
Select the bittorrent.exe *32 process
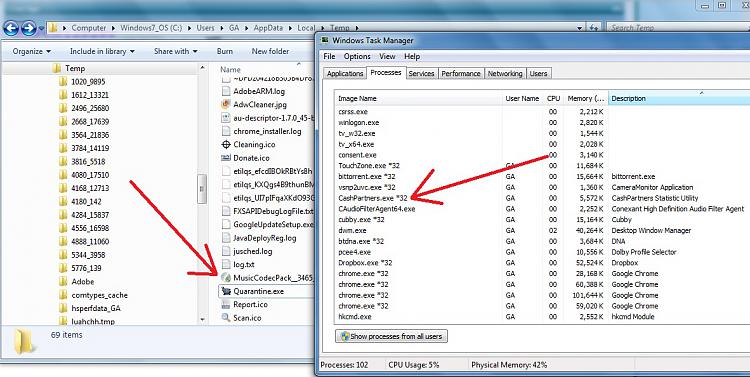[542, 177]
